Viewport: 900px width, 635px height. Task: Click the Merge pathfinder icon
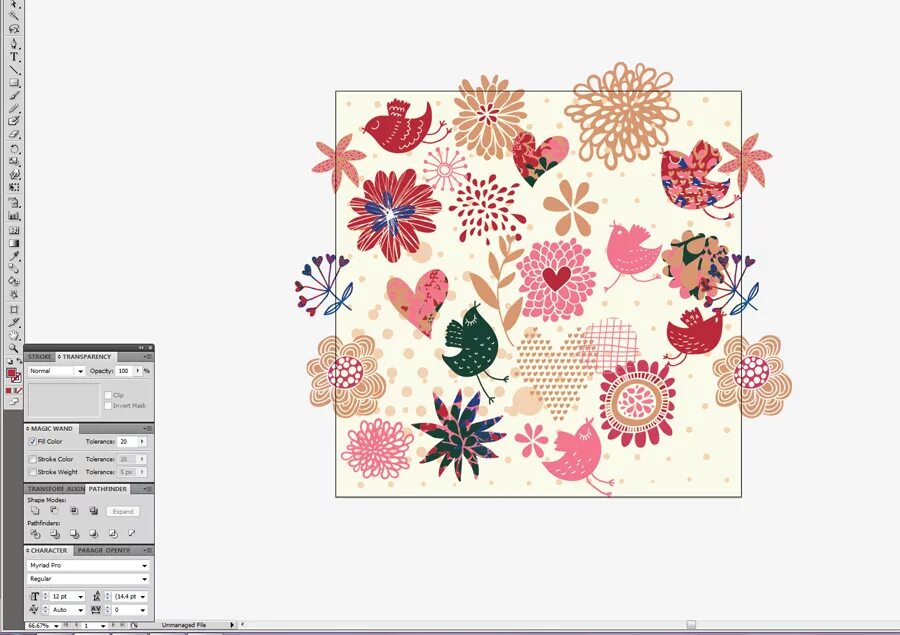click(74, 534)
